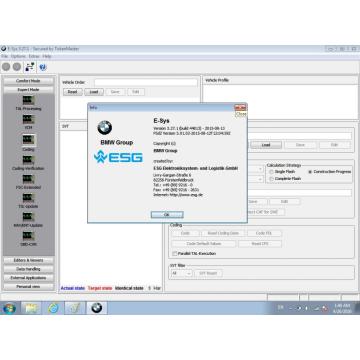Open the SVT filter All dropdown
360x360 pixels.
tap(181, 273)
